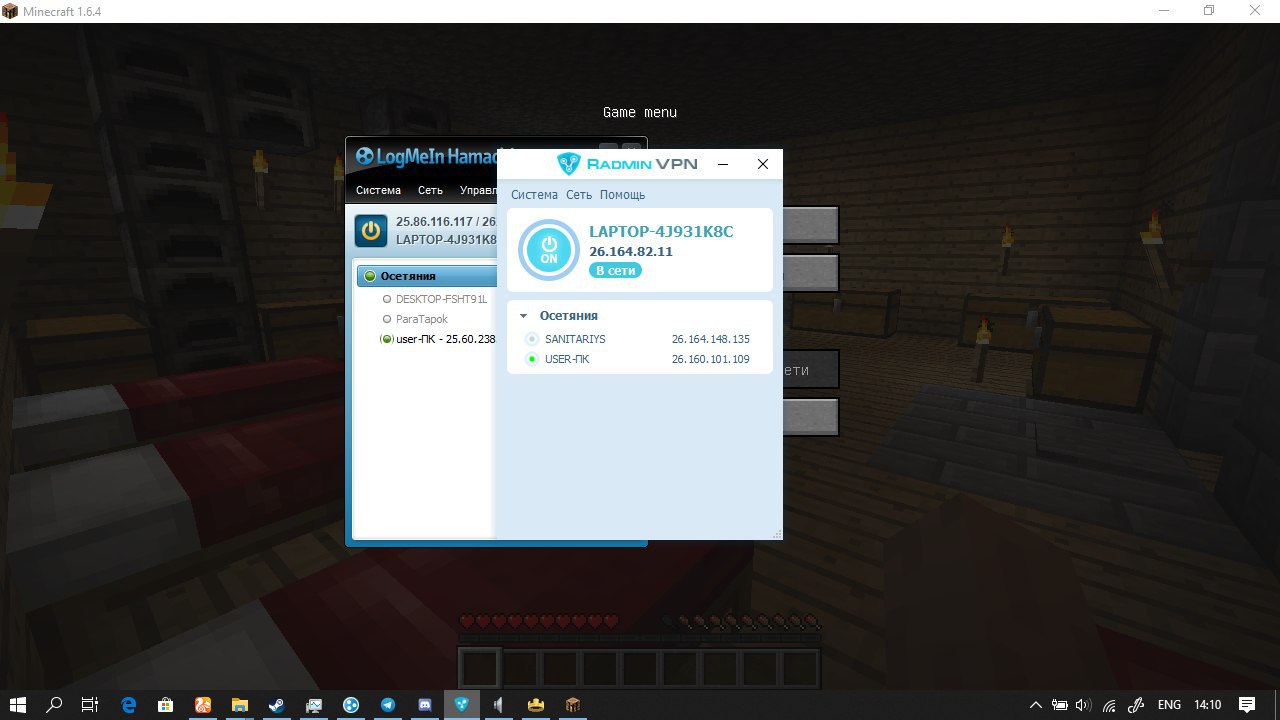
Task: Click the Осетяния network name in Radmin VPN
Action: tap(569, 316)
